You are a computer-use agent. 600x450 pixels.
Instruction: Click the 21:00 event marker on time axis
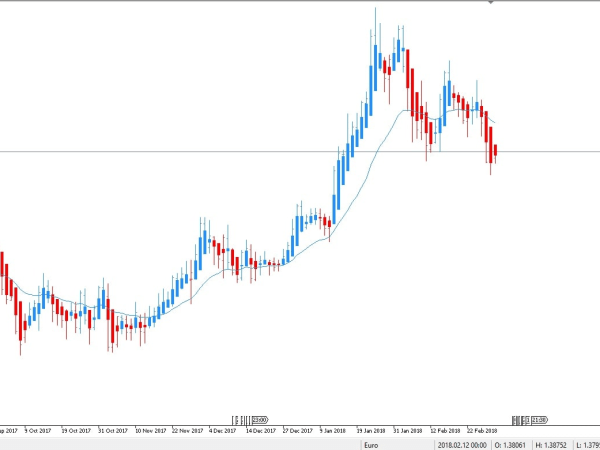537,419
